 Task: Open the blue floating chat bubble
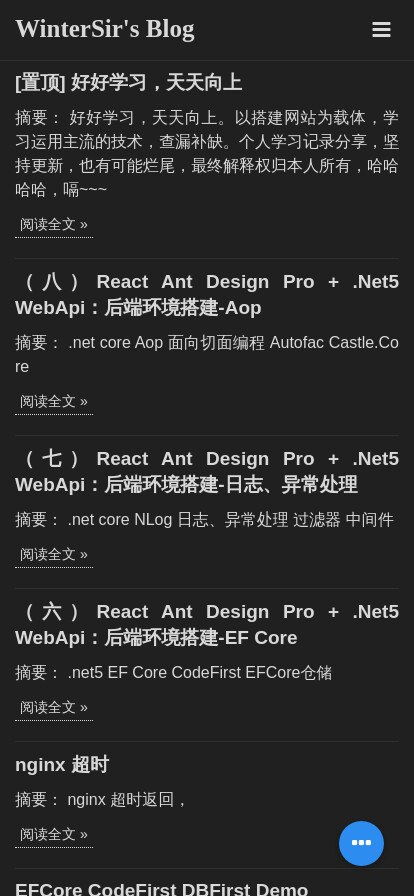(361, 843)
